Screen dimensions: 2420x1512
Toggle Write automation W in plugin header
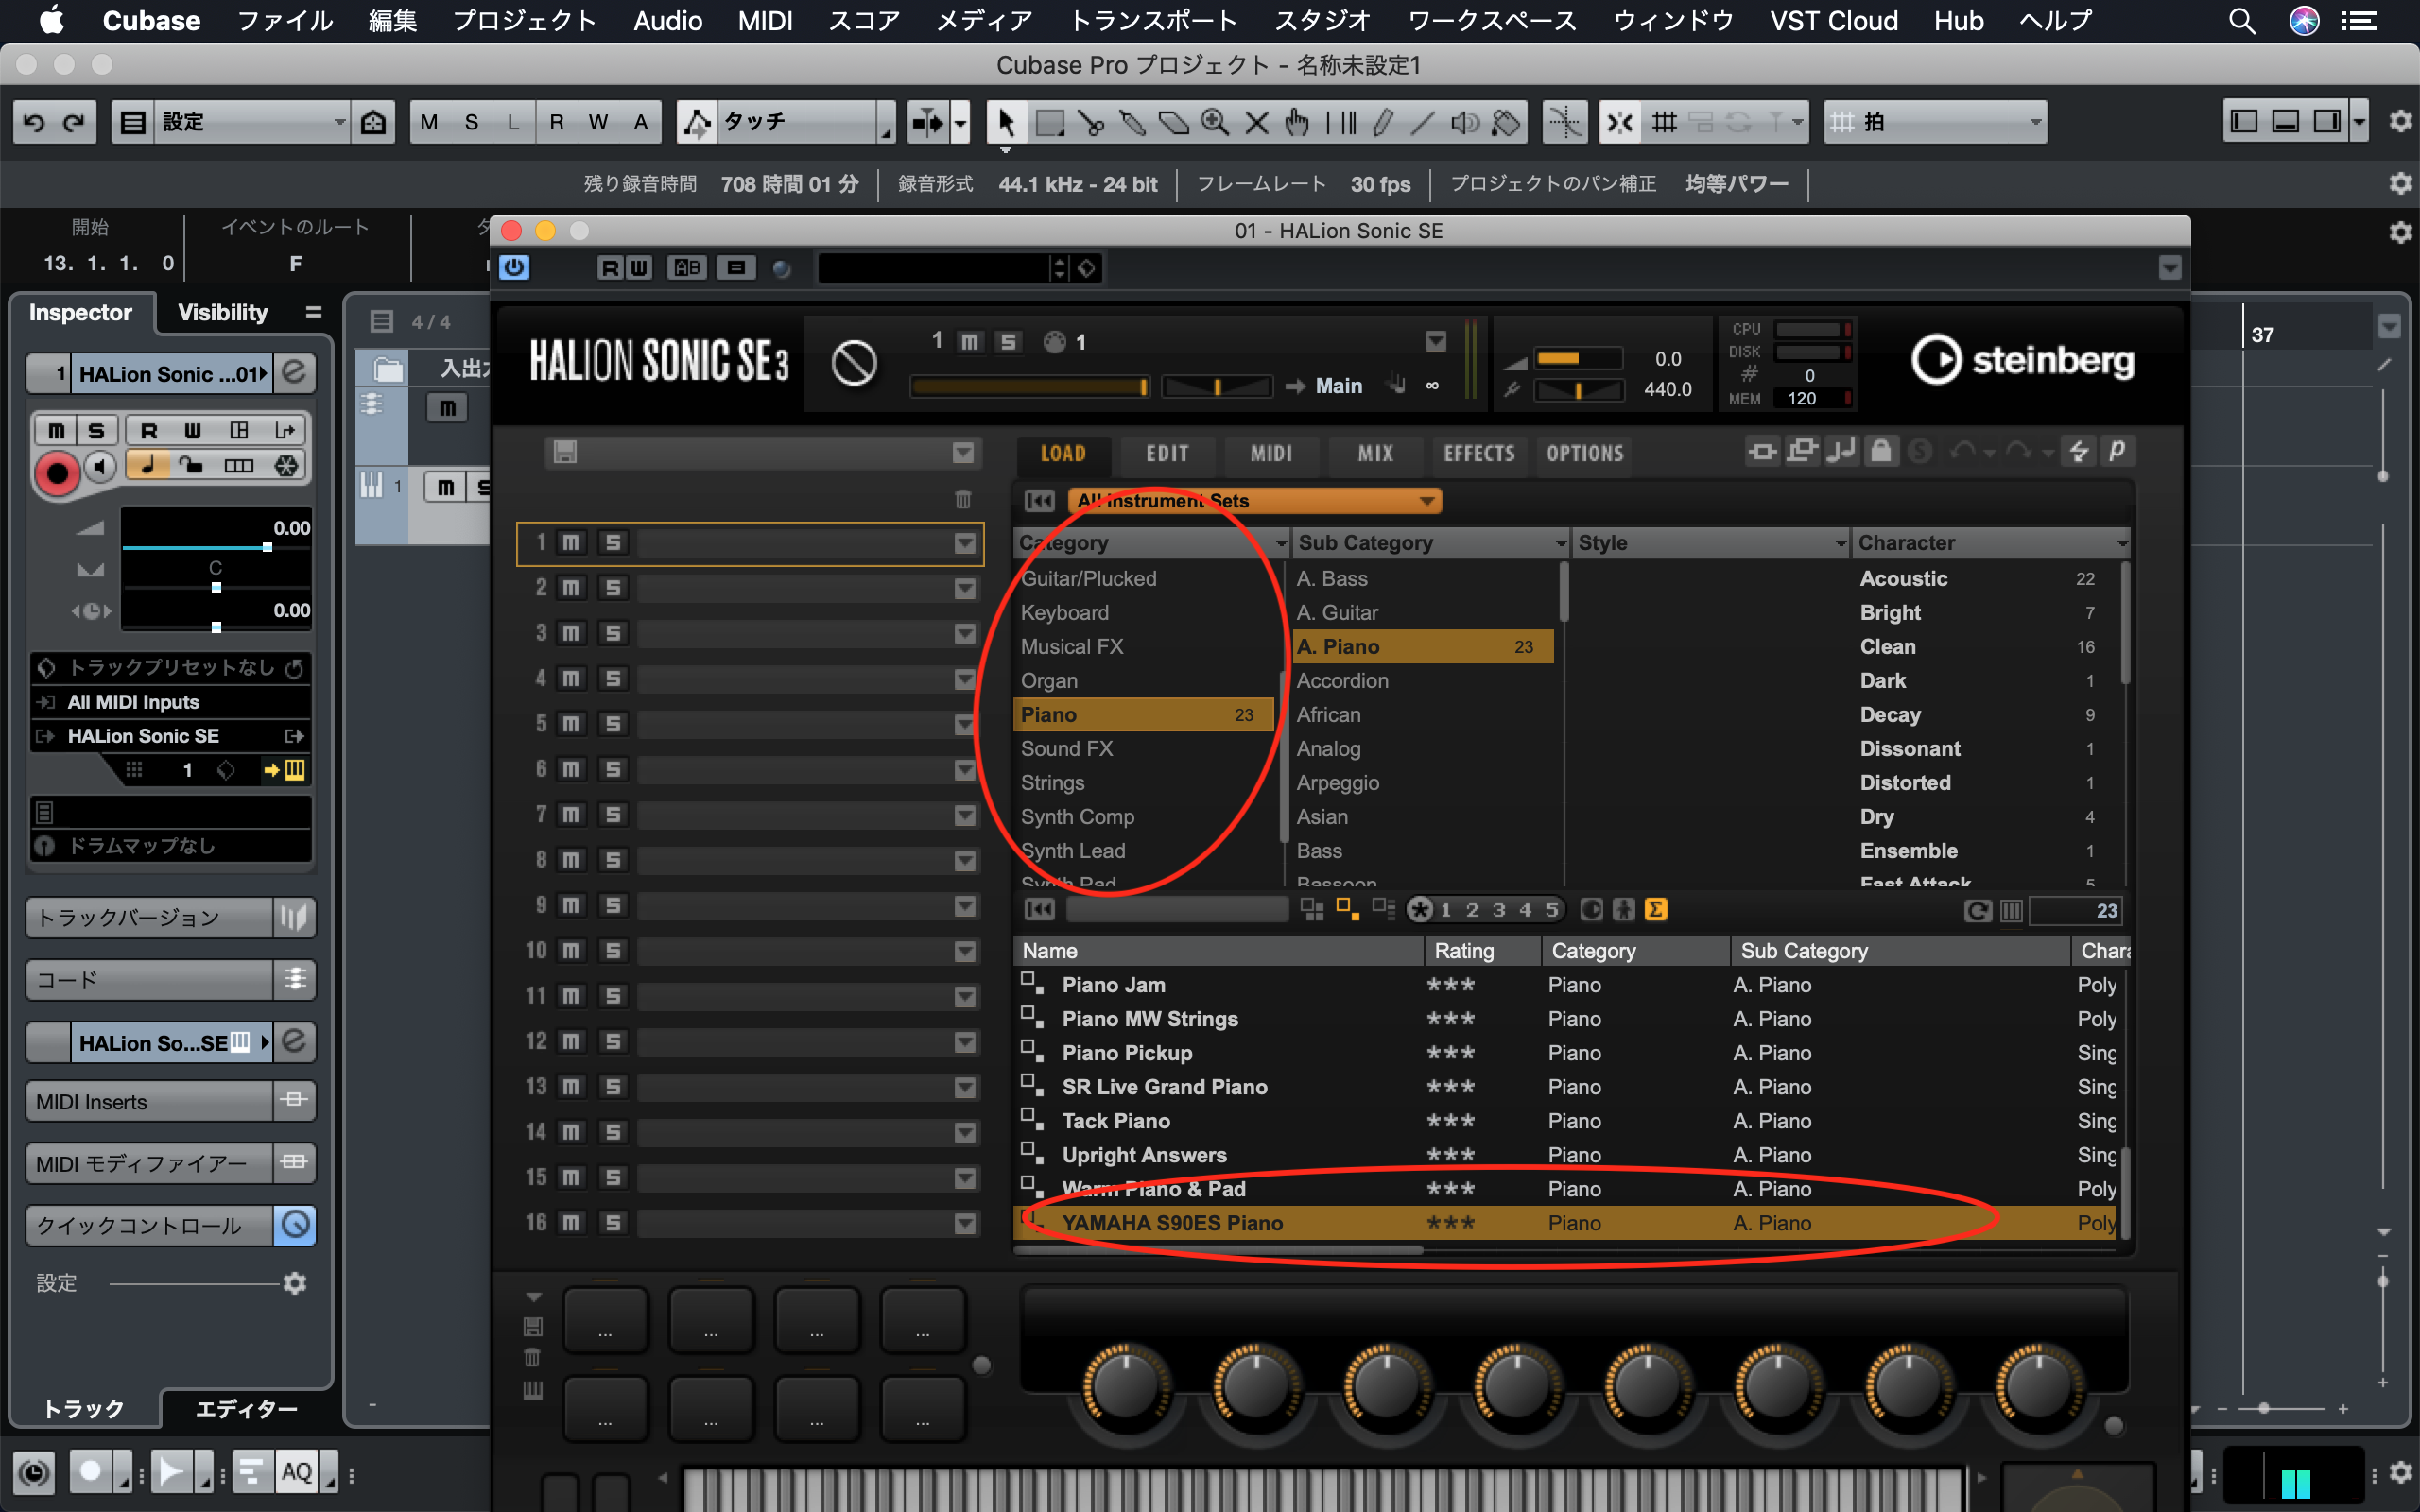(x=638, y=268)
